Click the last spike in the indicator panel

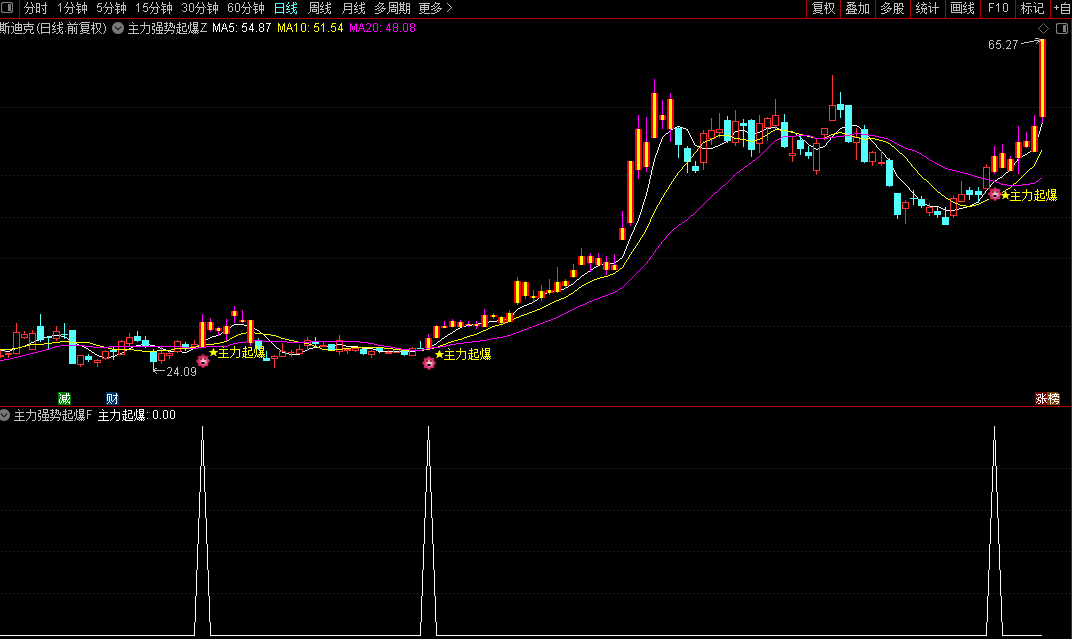[995, 530]
